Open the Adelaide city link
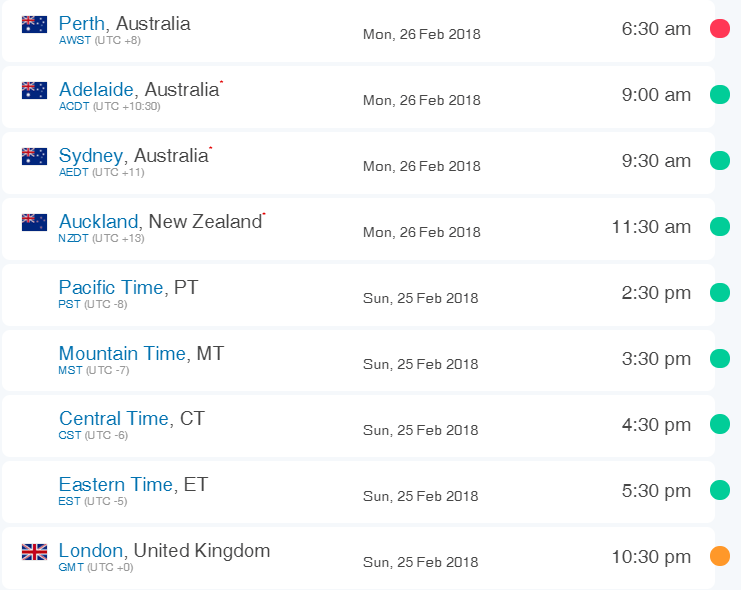 tap(96, 89)
